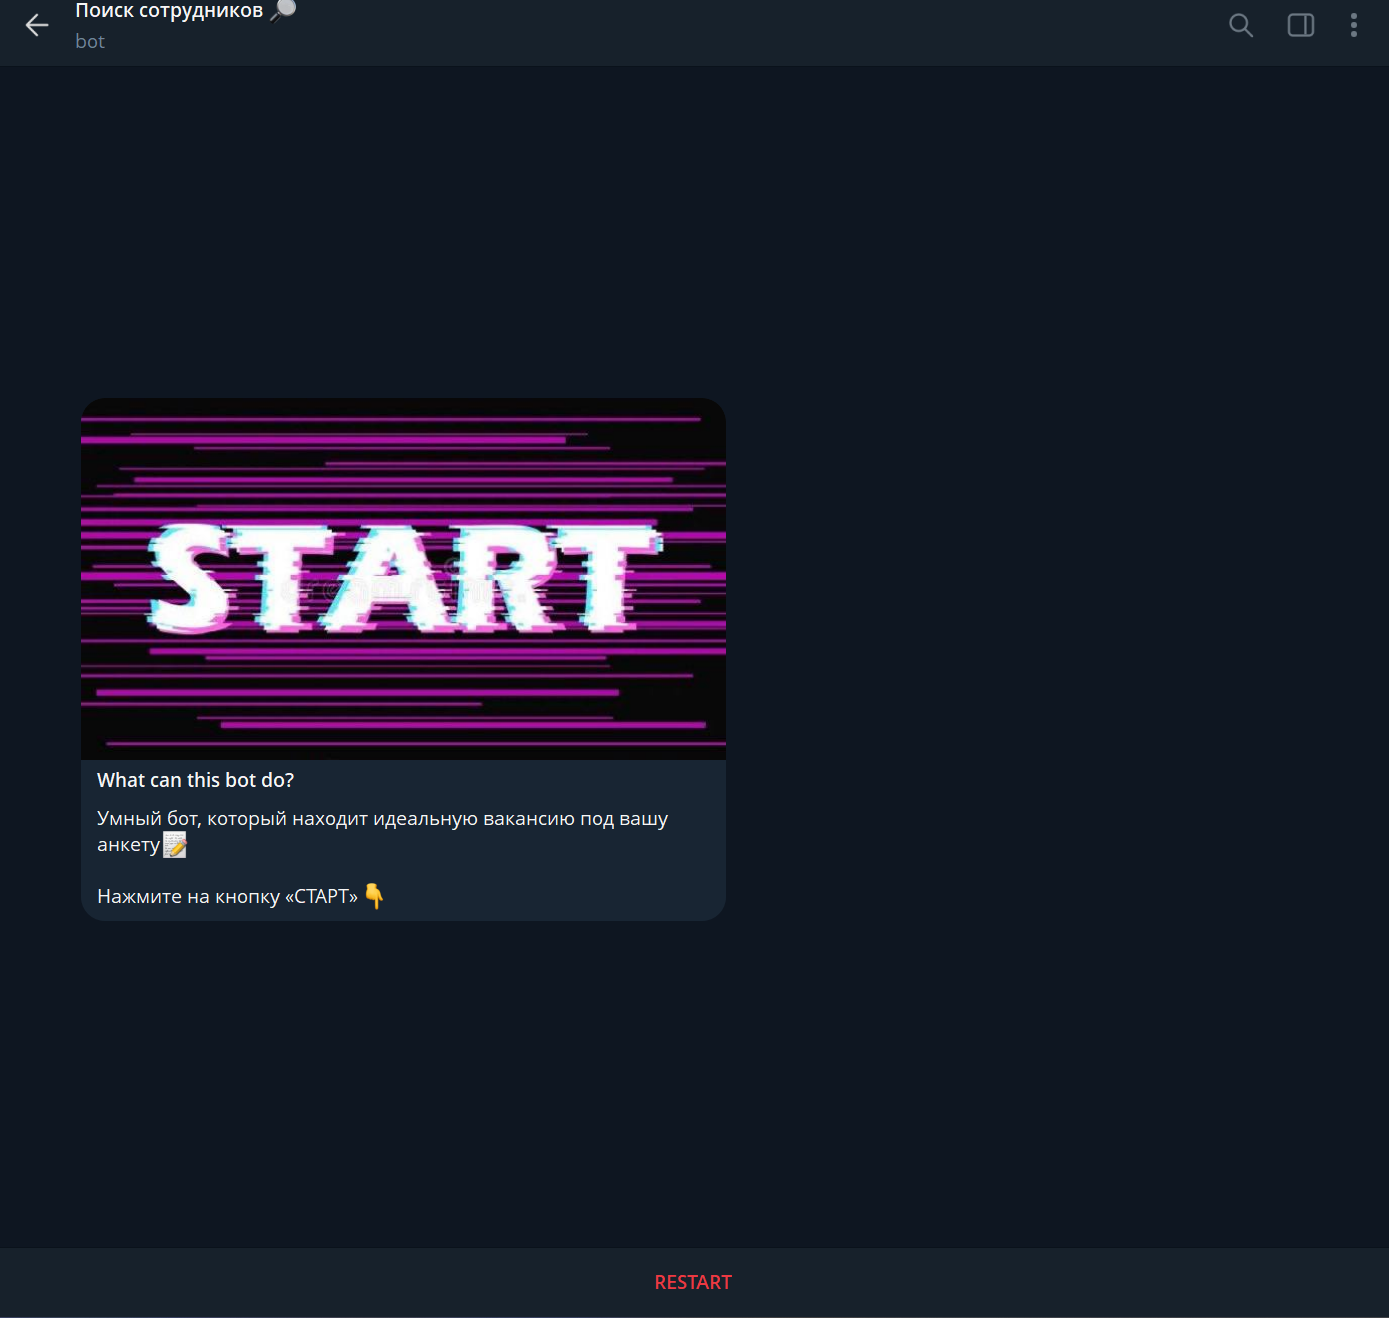Open the START glitch image
Screen dimensions: 1389x1318
[403, 579]
